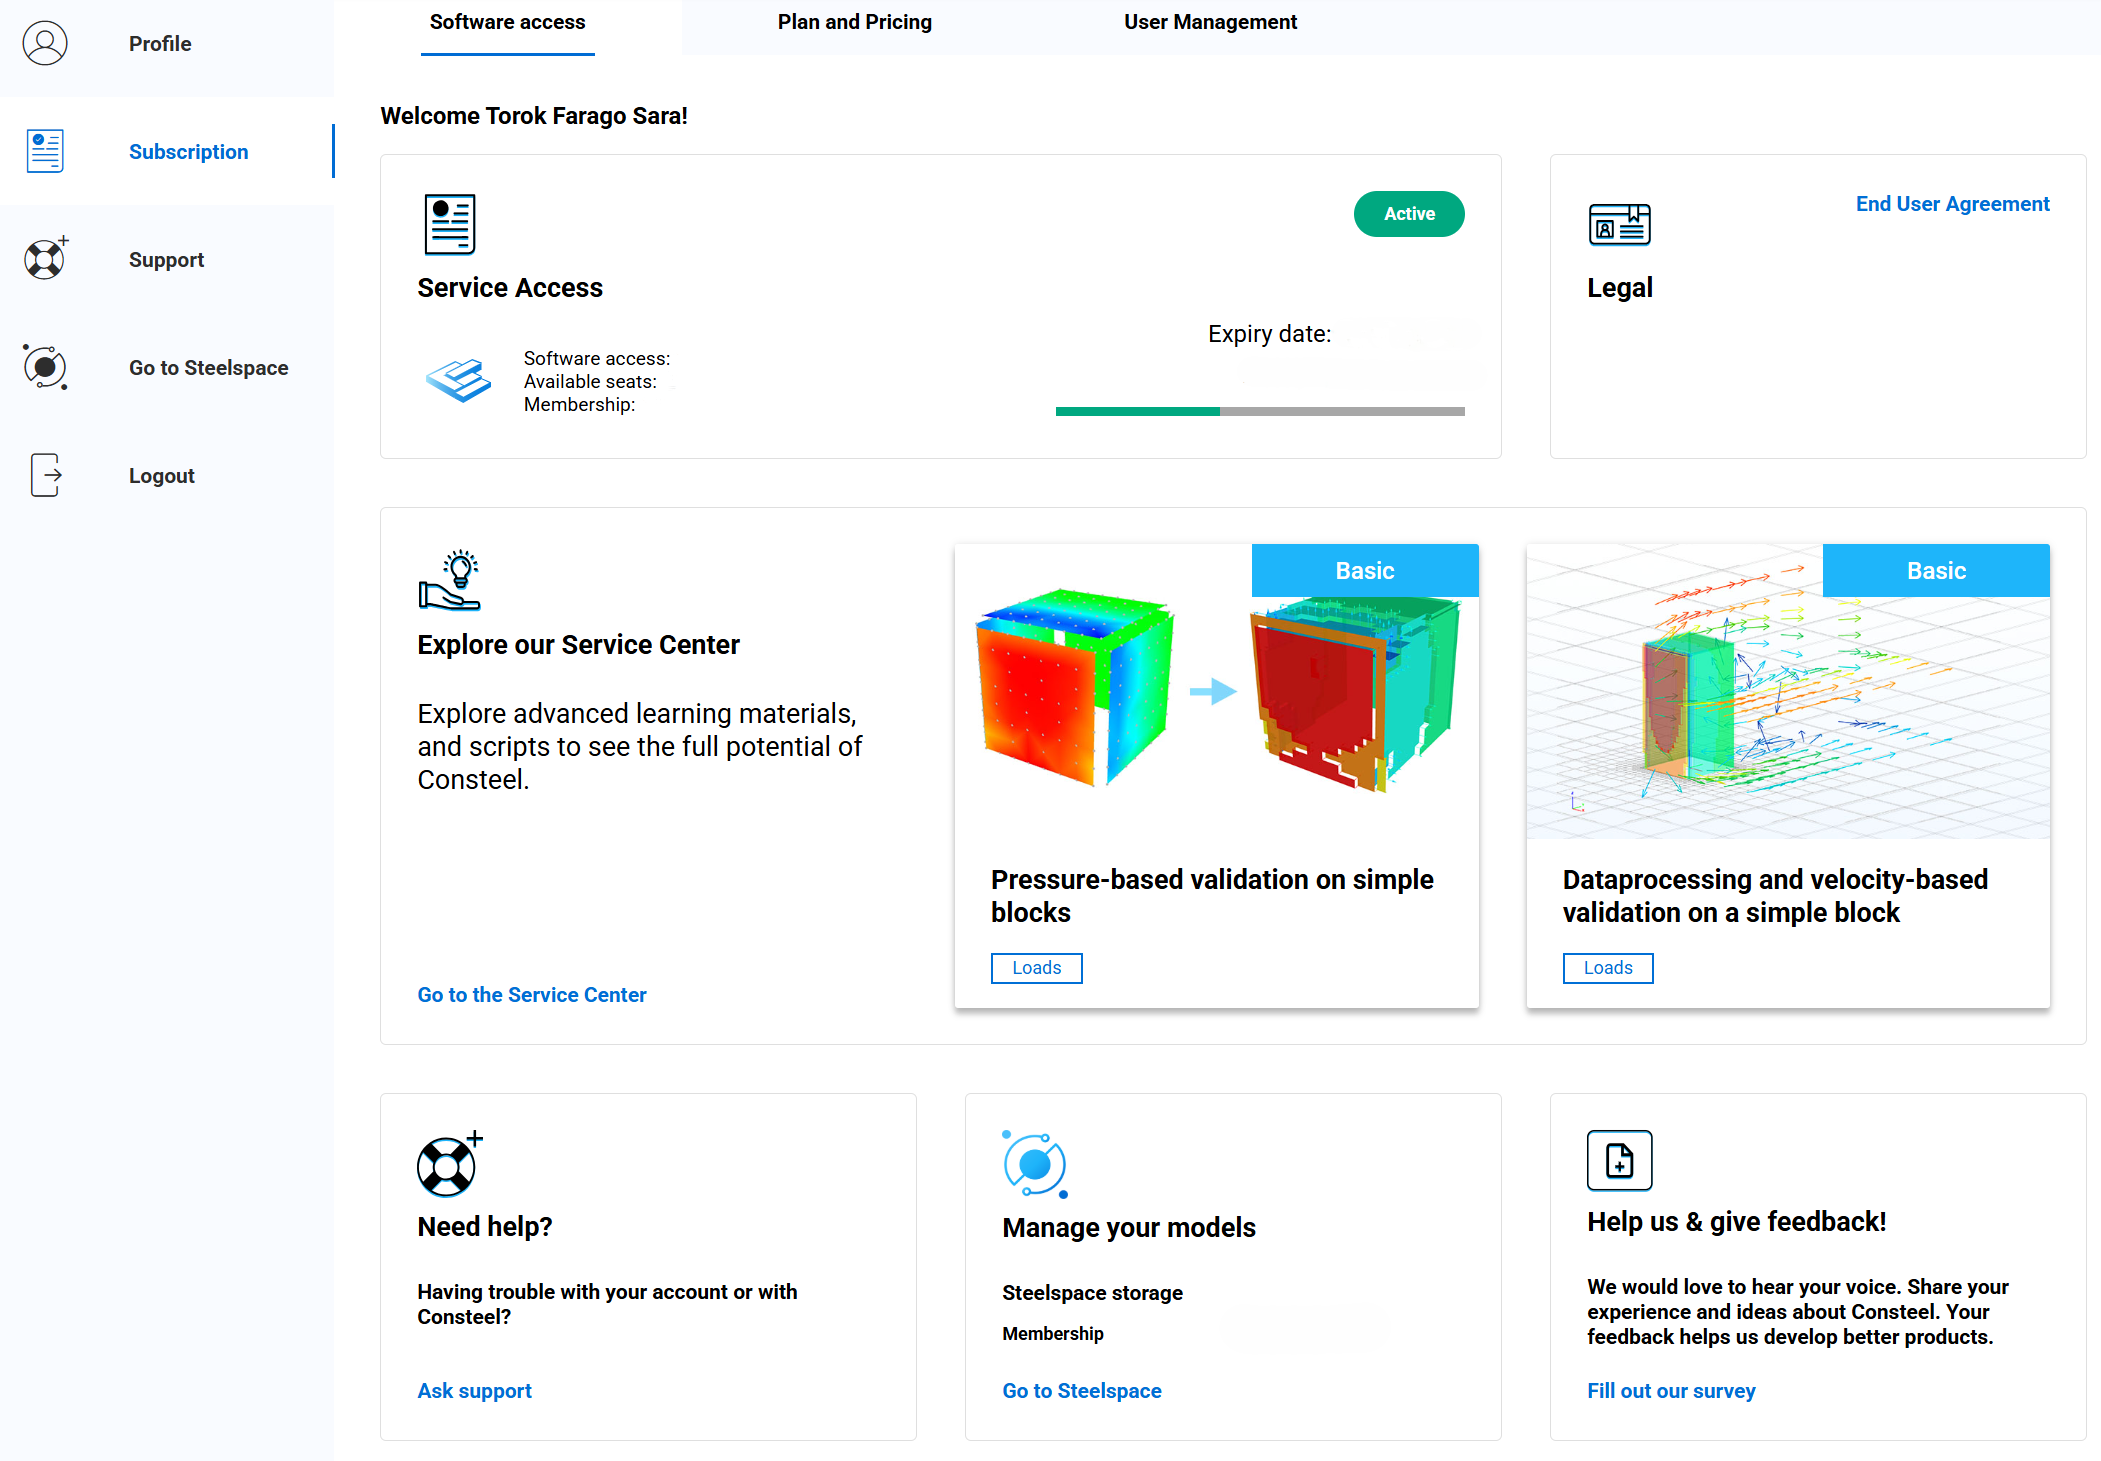This screenshot has width=2101, height=1461.
Task: Click the Service Access ID card icon
Action: point(450,225)
